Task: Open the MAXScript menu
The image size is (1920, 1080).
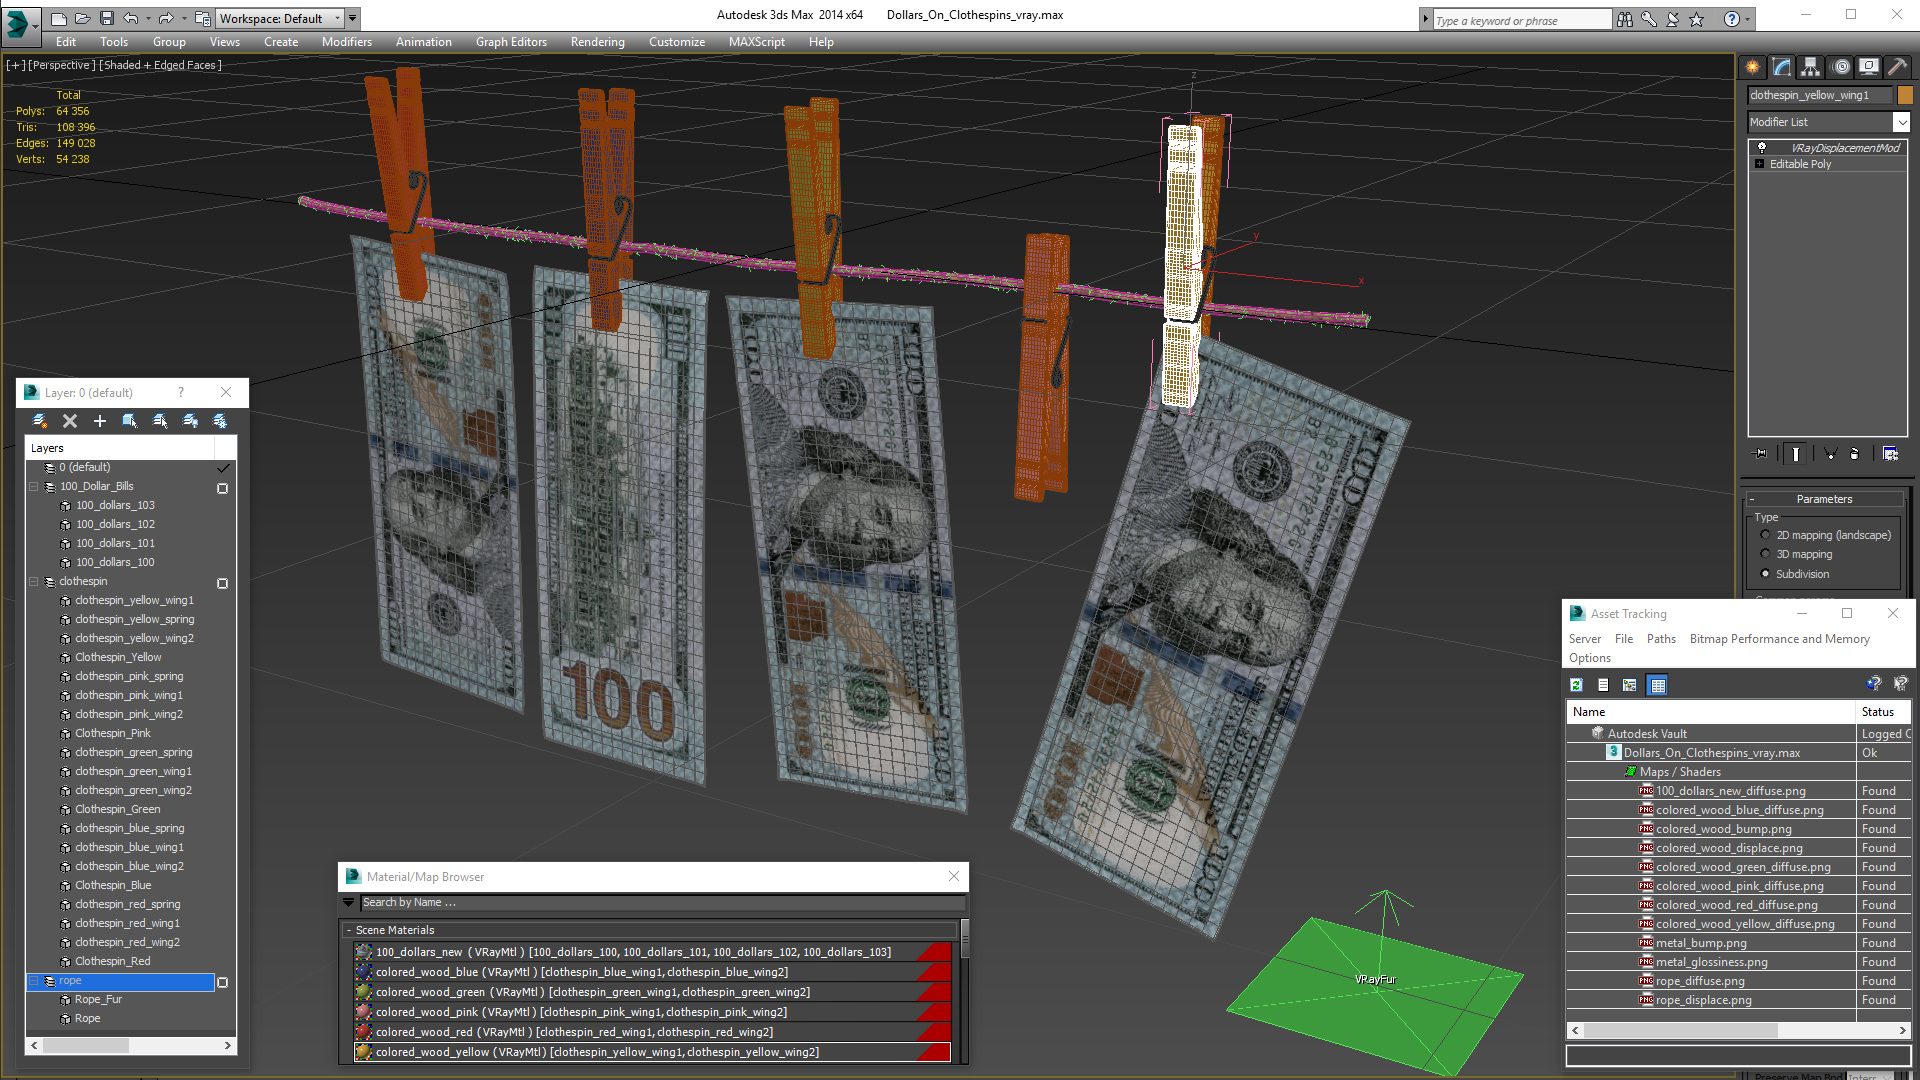Action: (x=756, y=42)
